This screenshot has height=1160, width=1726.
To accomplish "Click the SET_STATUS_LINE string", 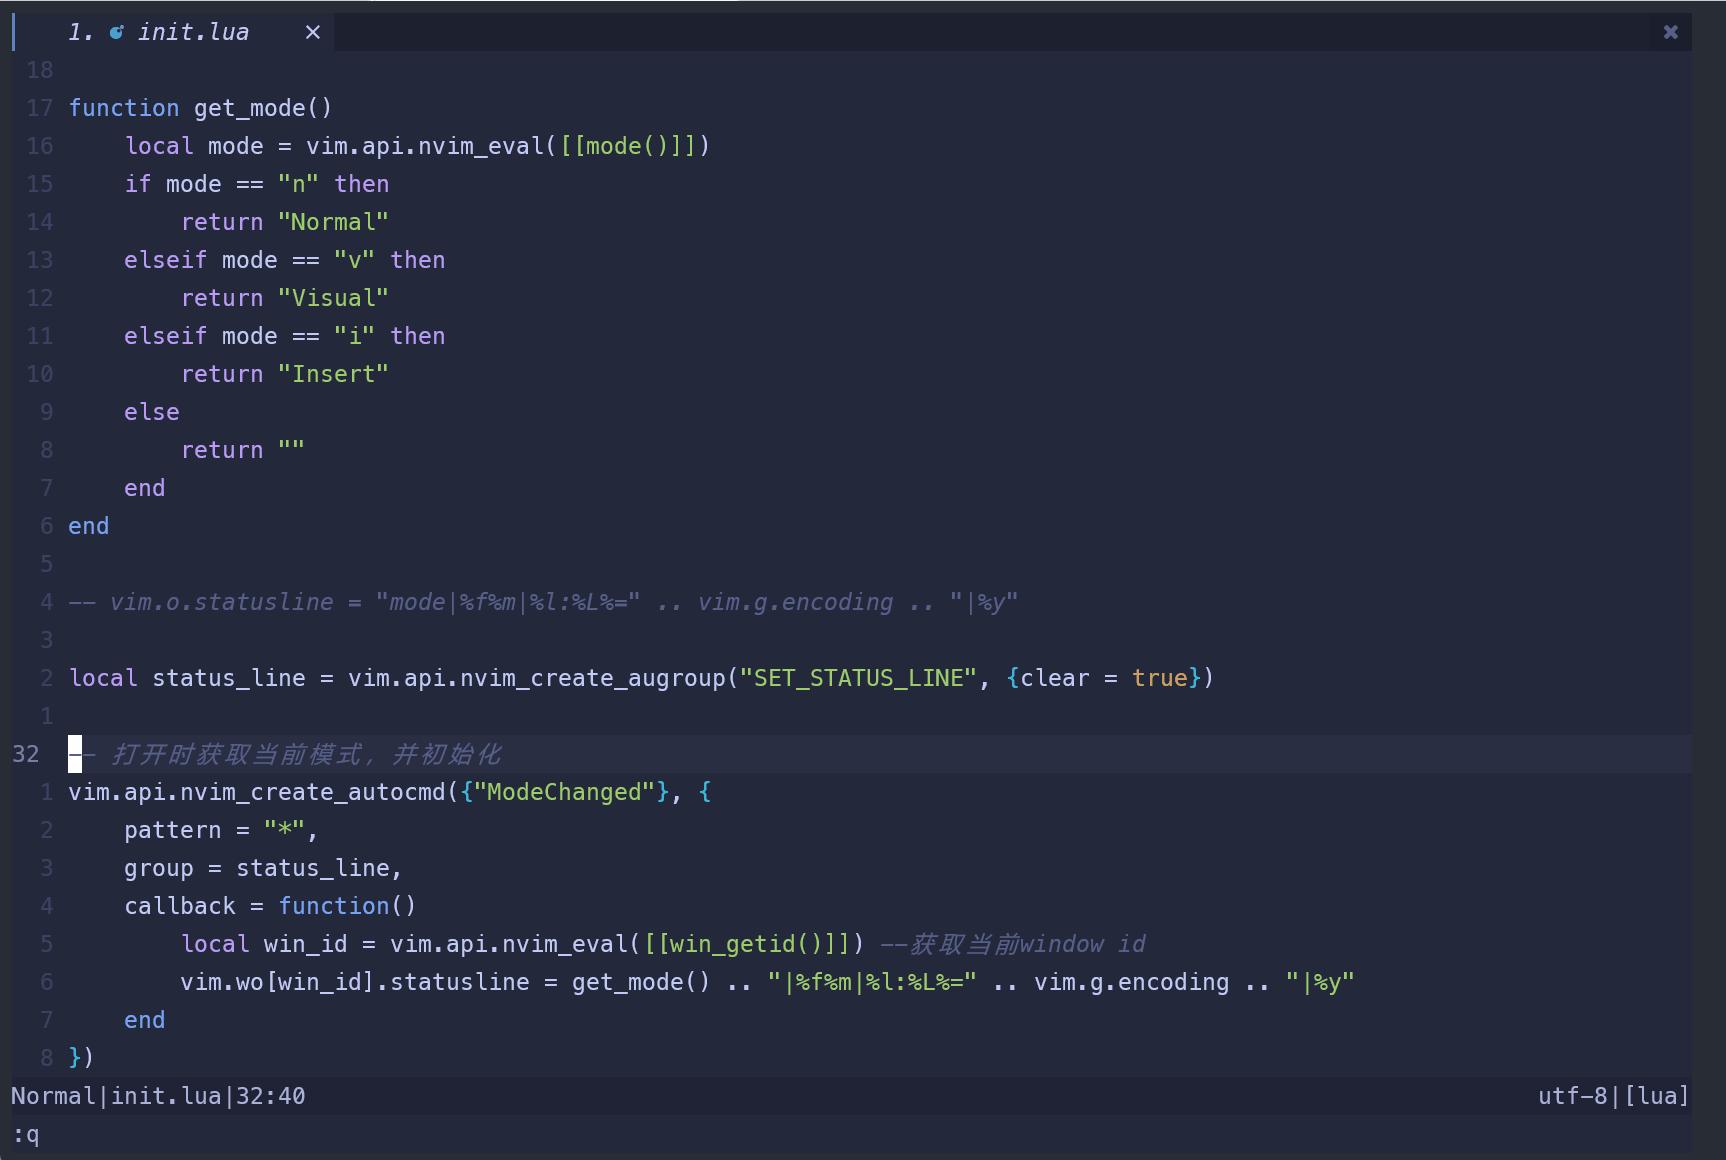I will tap(858, 678).
